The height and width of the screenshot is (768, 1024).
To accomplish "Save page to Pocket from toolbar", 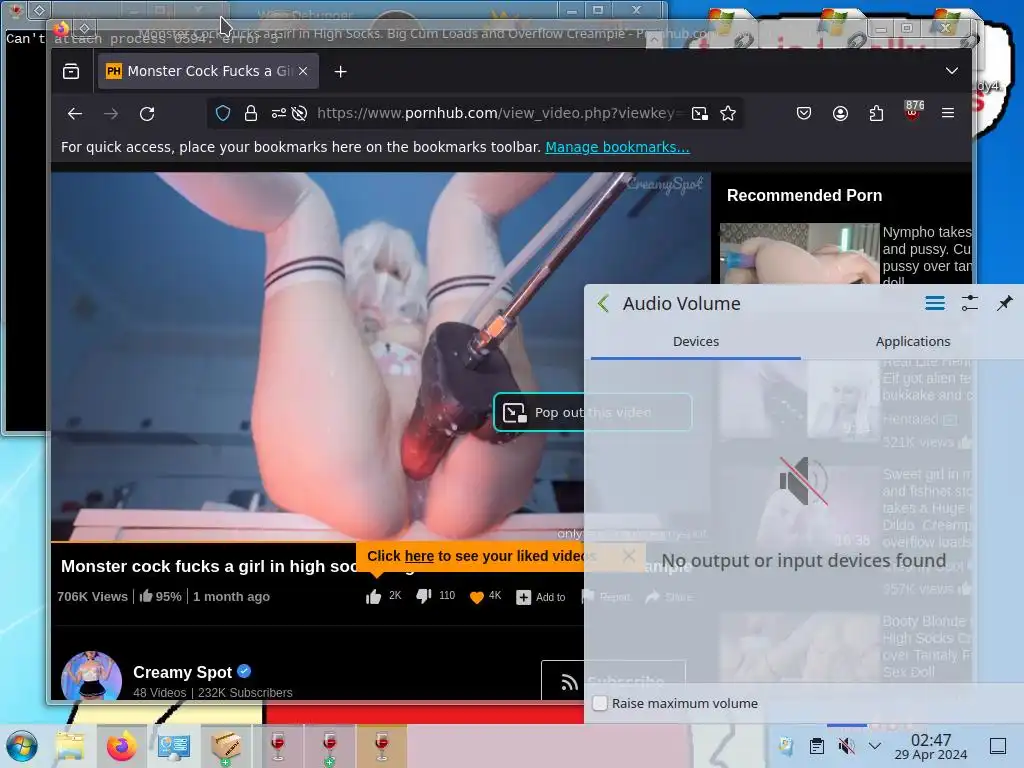I will (x=804, y=114).
